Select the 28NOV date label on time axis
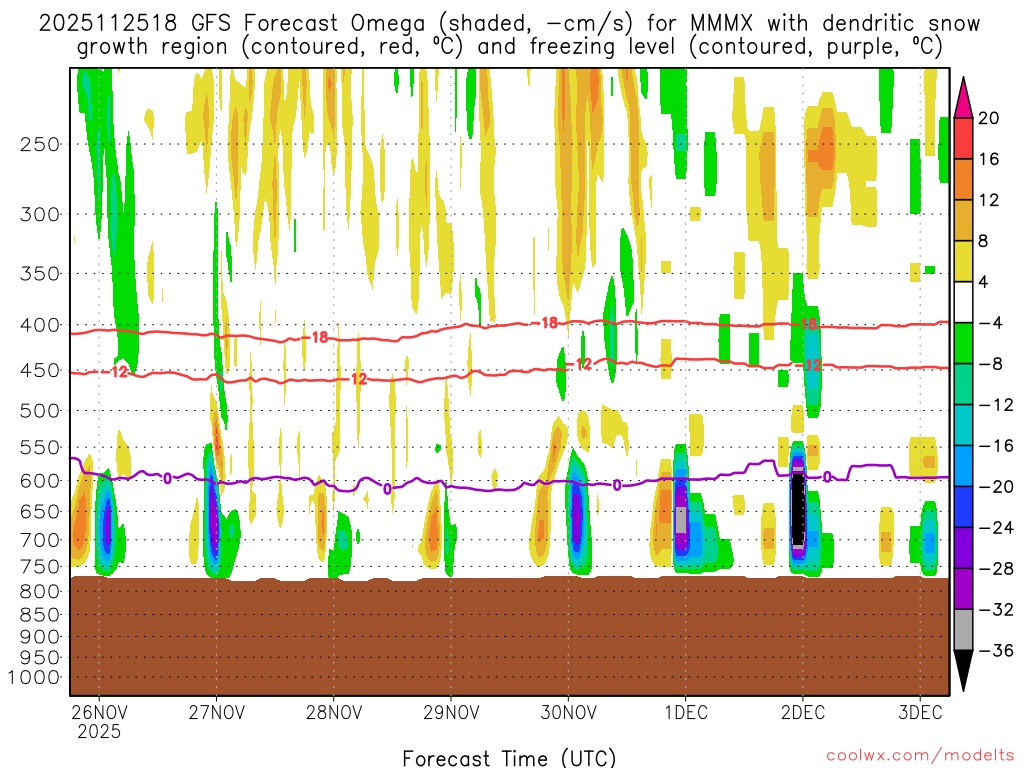 pos(334,712)
